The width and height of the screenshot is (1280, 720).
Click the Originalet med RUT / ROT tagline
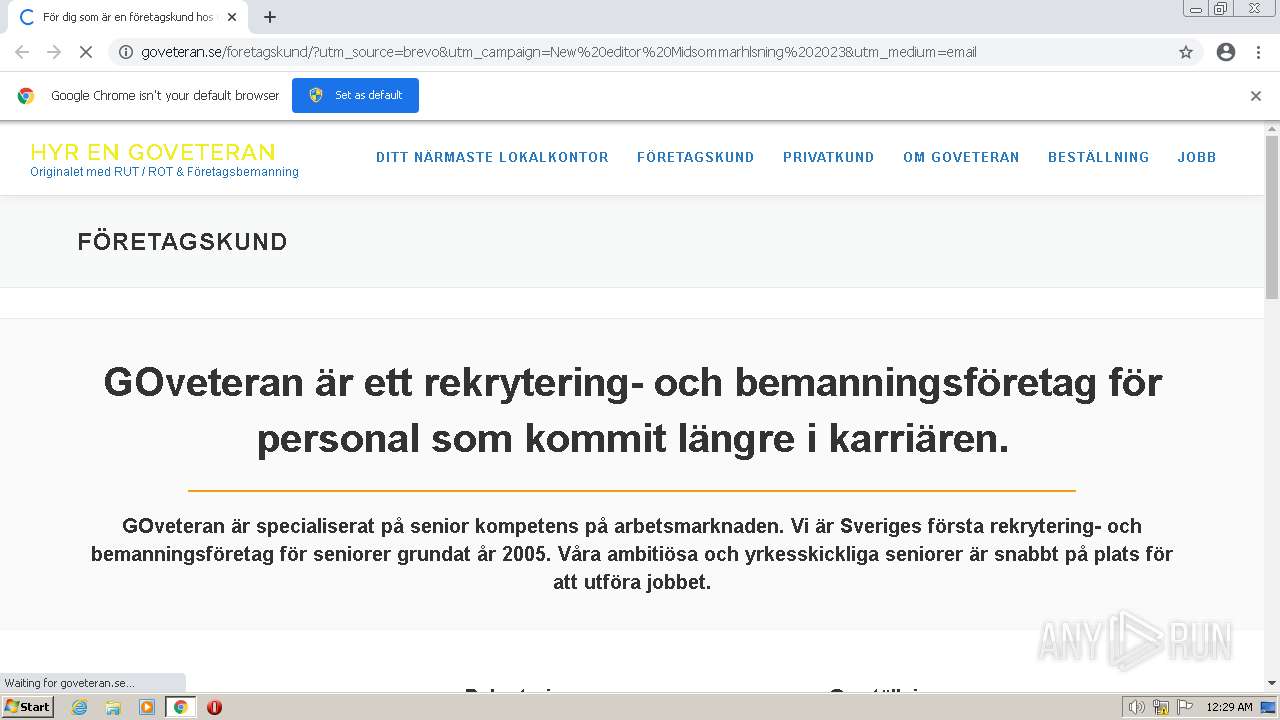(164, 172)
